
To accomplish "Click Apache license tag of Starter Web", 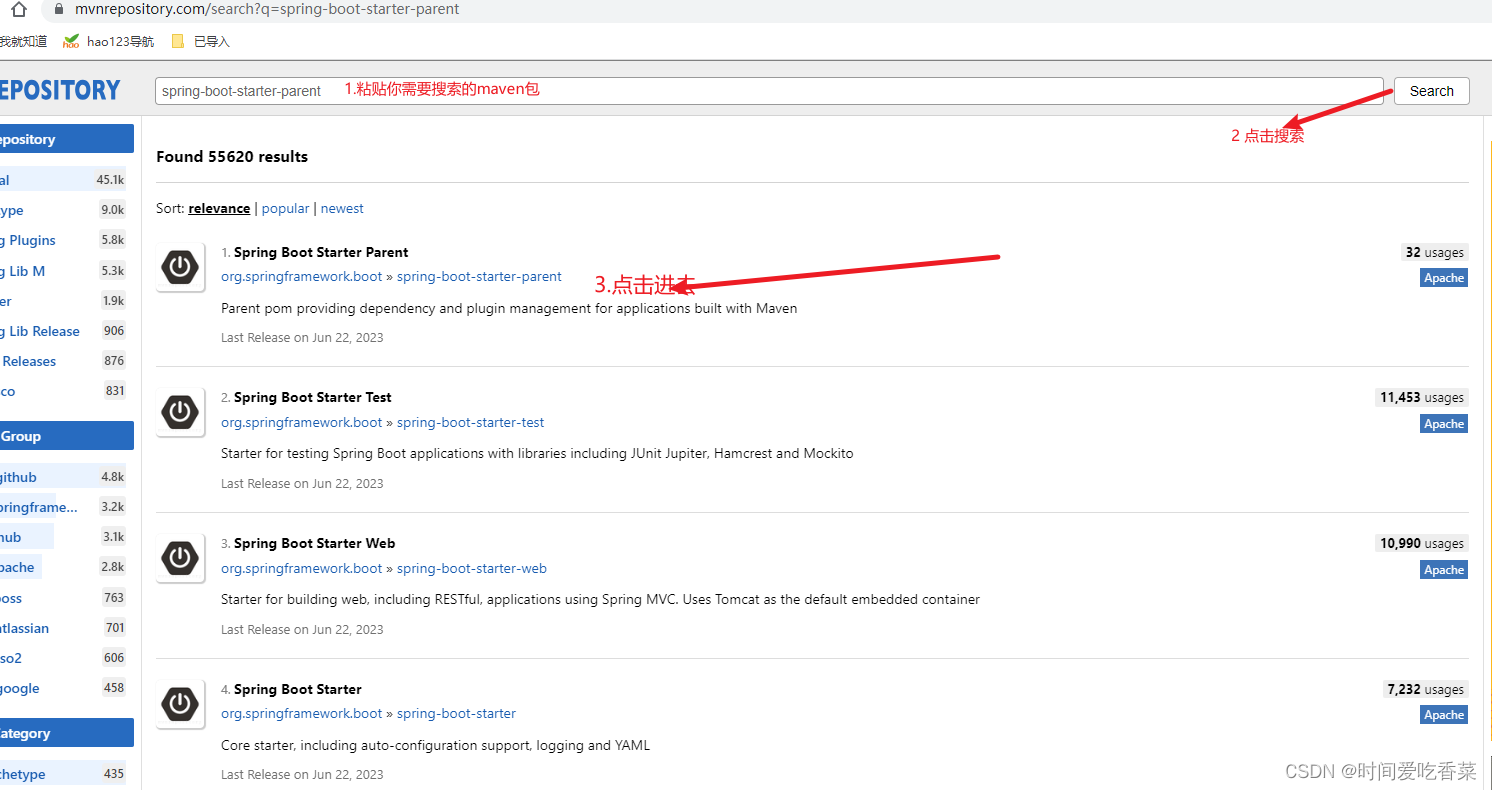I will click(x=1444, y=570).
